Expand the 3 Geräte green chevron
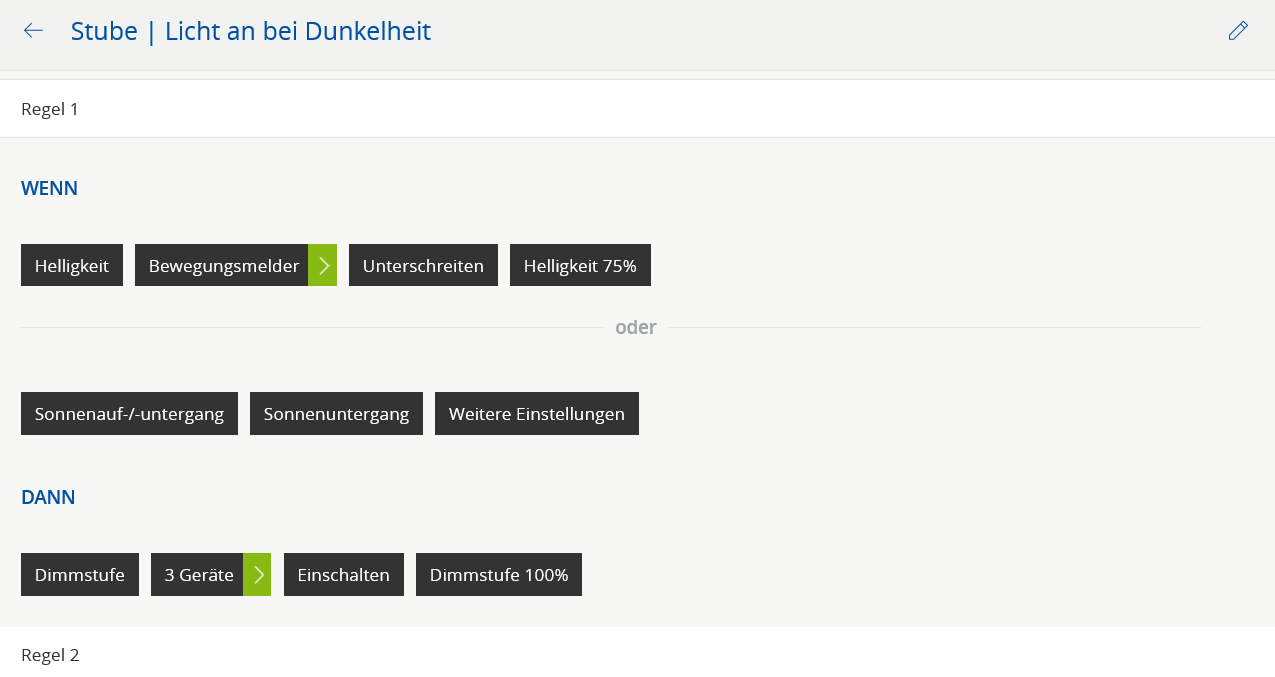Screen dimensions: 1275x677 (258, 575)
